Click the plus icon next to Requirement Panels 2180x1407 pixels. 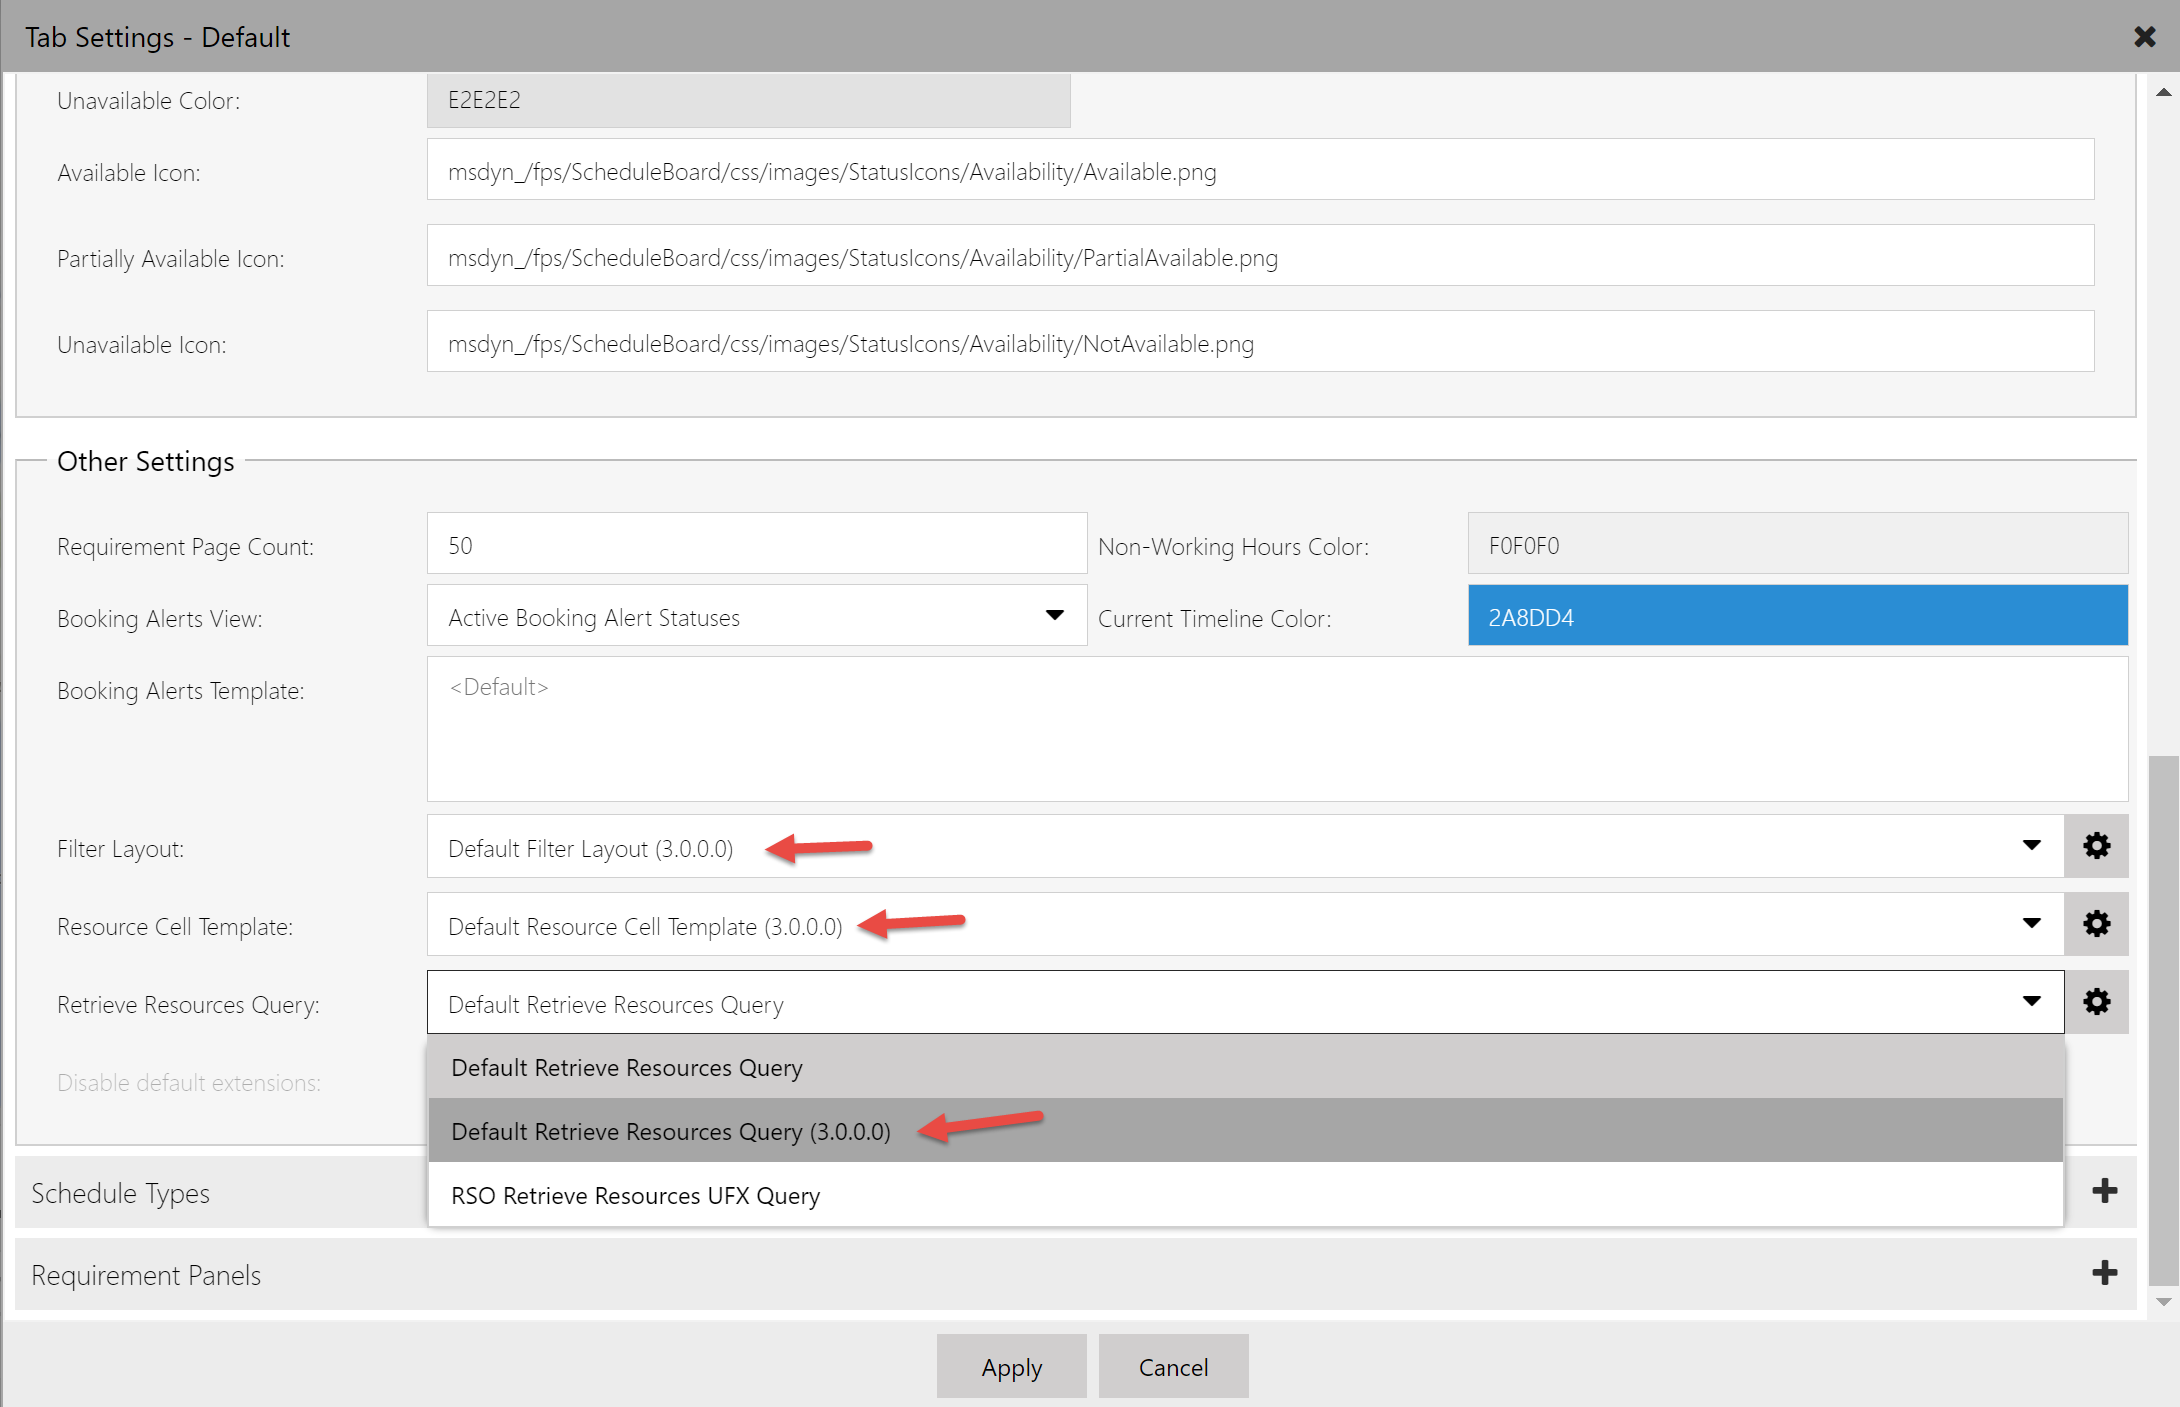coord(2105,1272)
